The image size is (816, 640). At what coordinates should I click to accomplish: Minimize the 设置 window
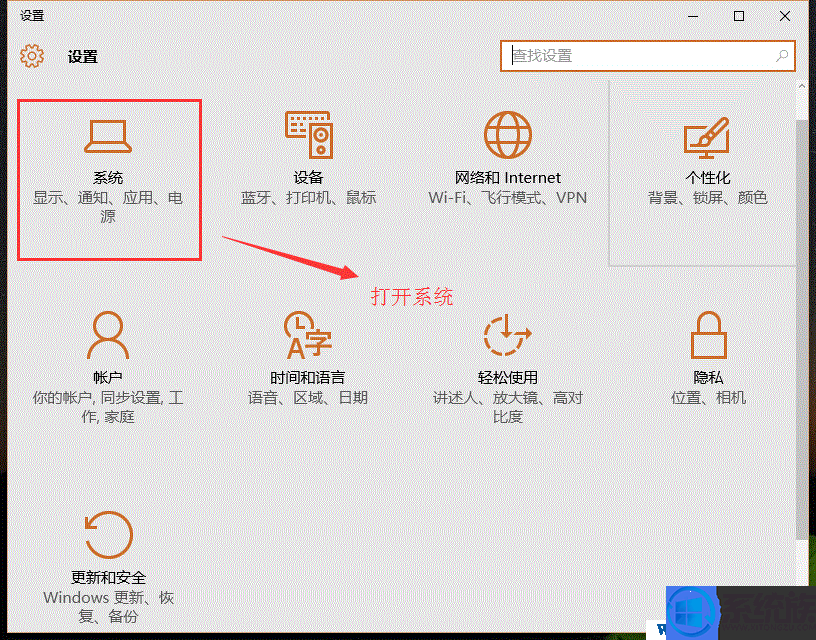pyautogui.click(x=693, y=16)
